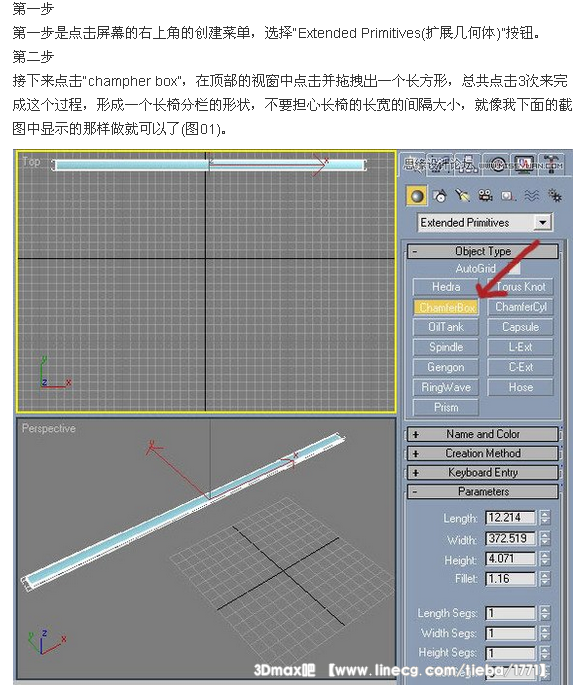575x687 pixels.
Task: Collapse the Parameters rollout
Action: click(483, 492)
